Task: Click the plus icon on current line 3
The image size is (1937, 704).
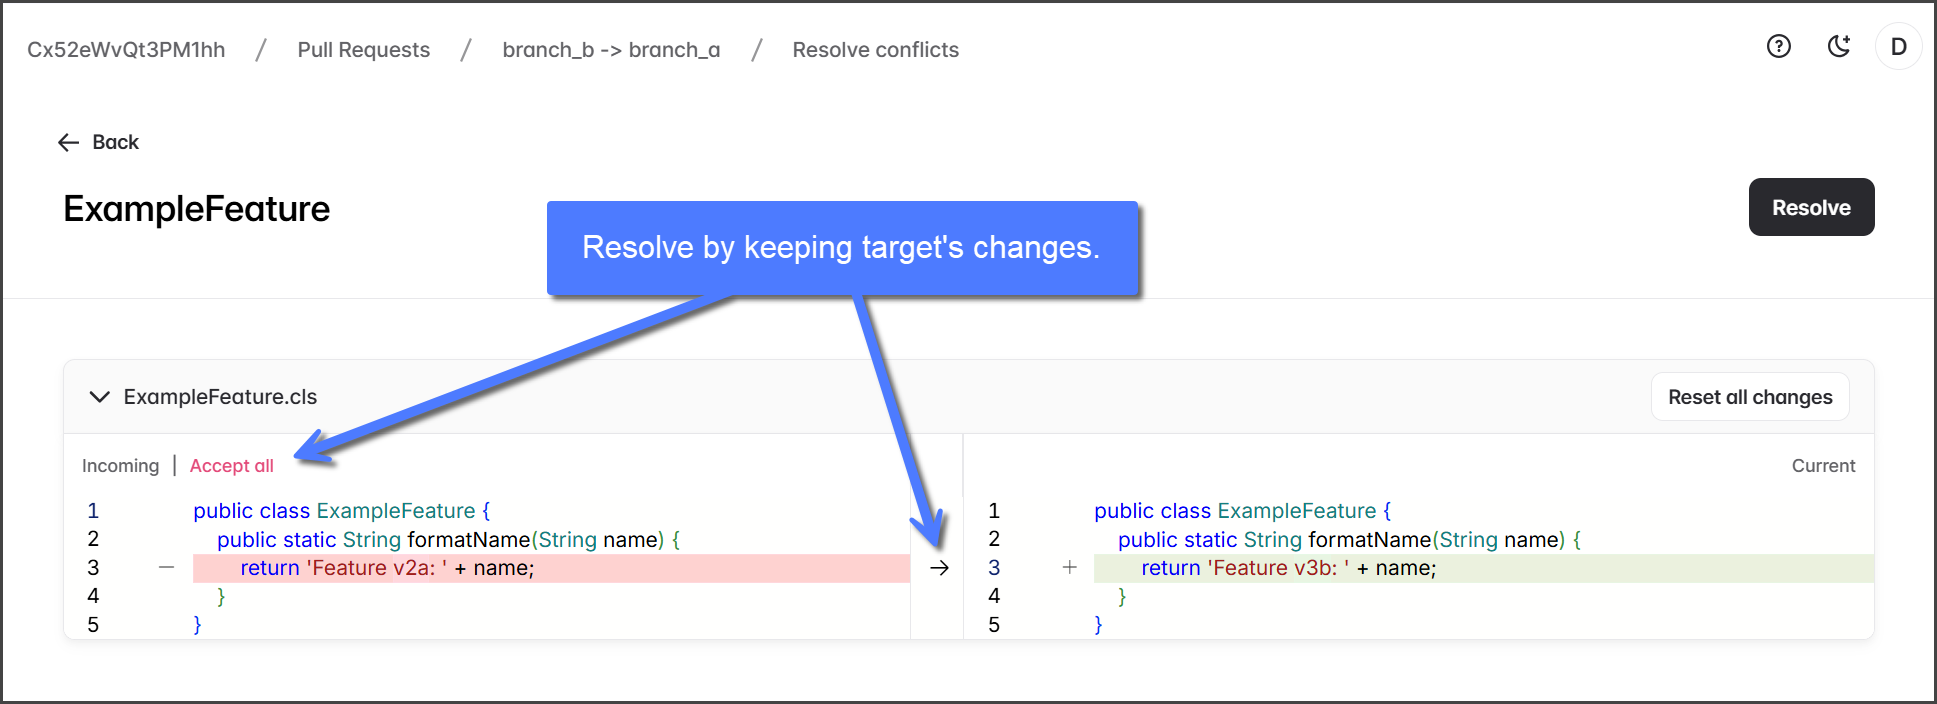Action: [1069, 568]
